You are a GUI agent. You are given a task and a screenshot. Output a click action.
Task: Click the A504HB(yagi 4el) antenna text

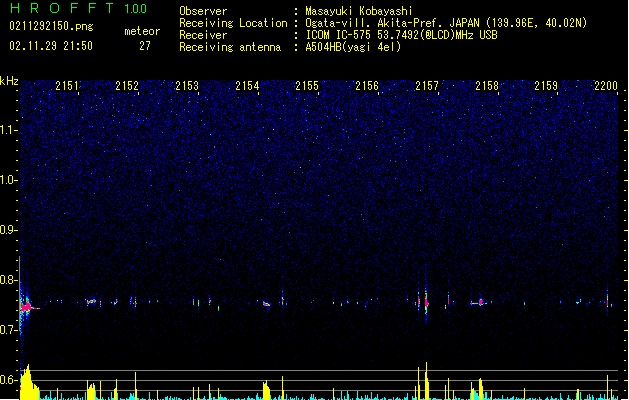353,47
